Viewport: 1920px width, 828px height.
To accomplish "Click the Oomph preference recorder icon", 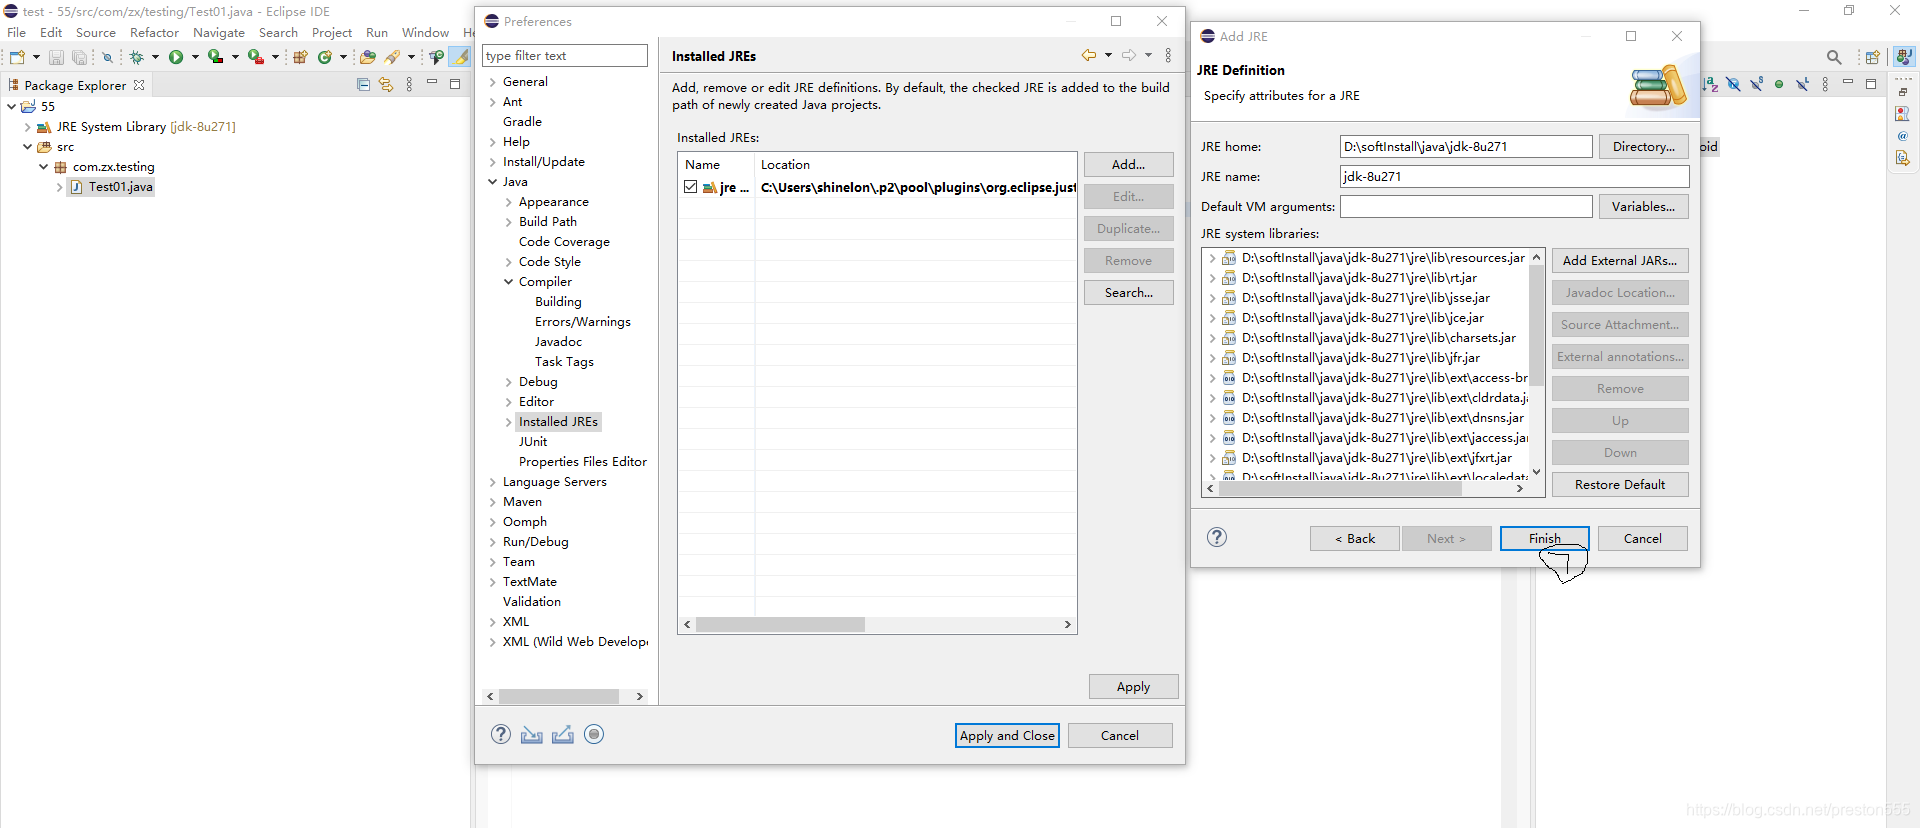I will (x=594, y=734).
